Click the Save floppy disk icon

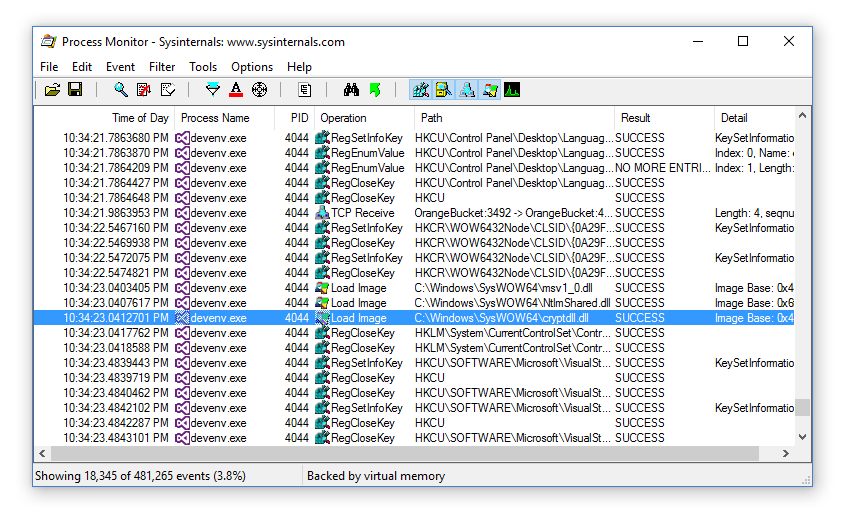(75, 90)
